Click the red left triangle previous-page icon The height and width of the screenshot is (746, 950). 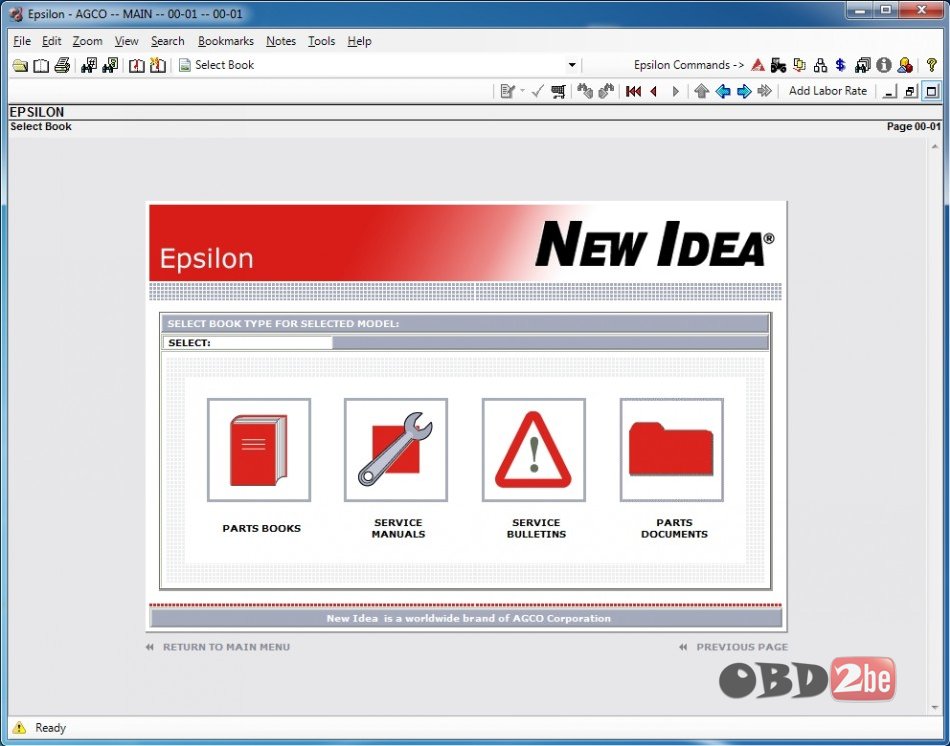(654, 92)
